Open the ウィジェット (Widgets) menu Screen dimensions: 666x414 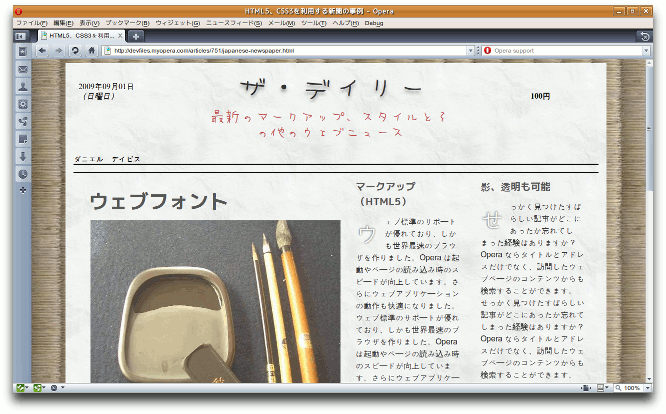pyautogui.click(x=178, y=23)
